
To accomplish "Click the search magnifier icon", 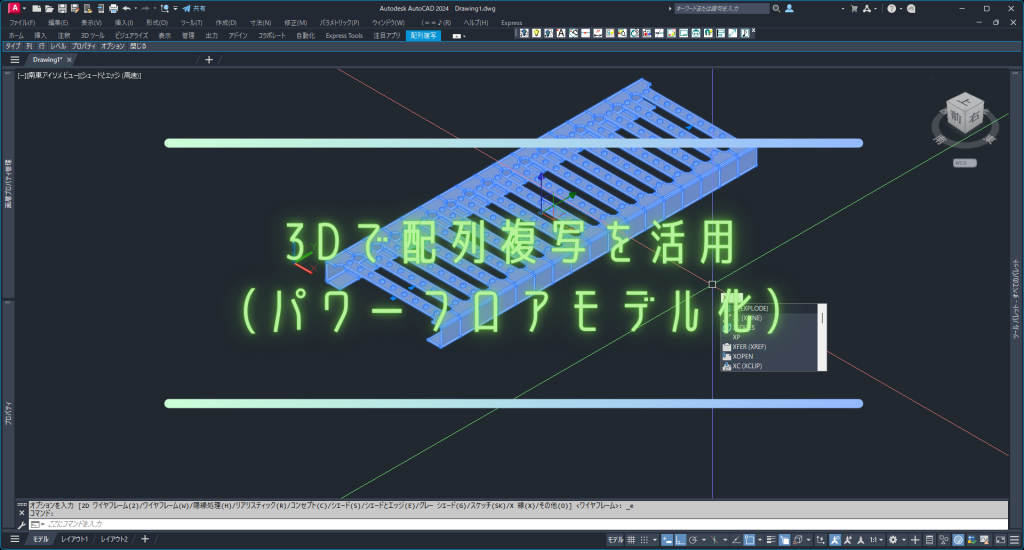I will click(776, 8).
